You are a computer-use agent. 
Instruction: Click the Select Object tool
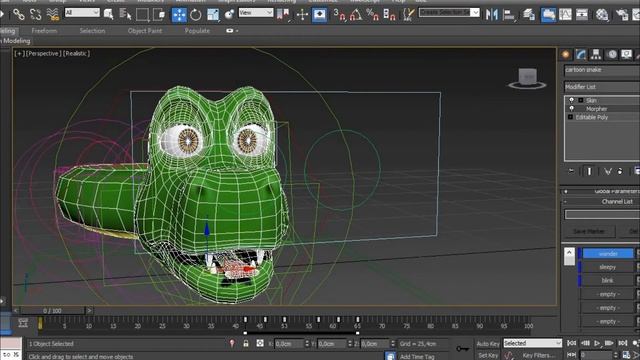(x=109, y=15)
